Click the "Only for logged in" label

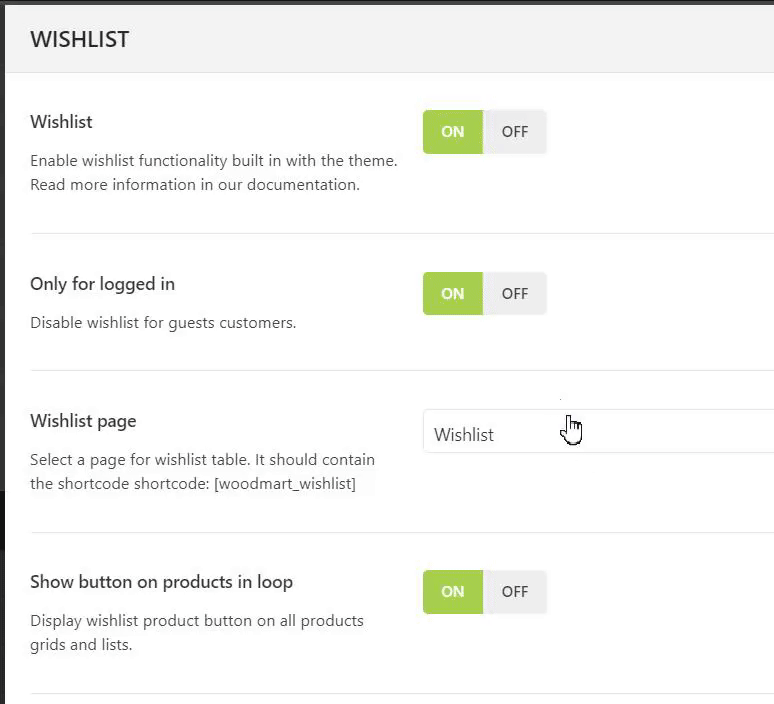pyautogui.click(x=102, y=284)
